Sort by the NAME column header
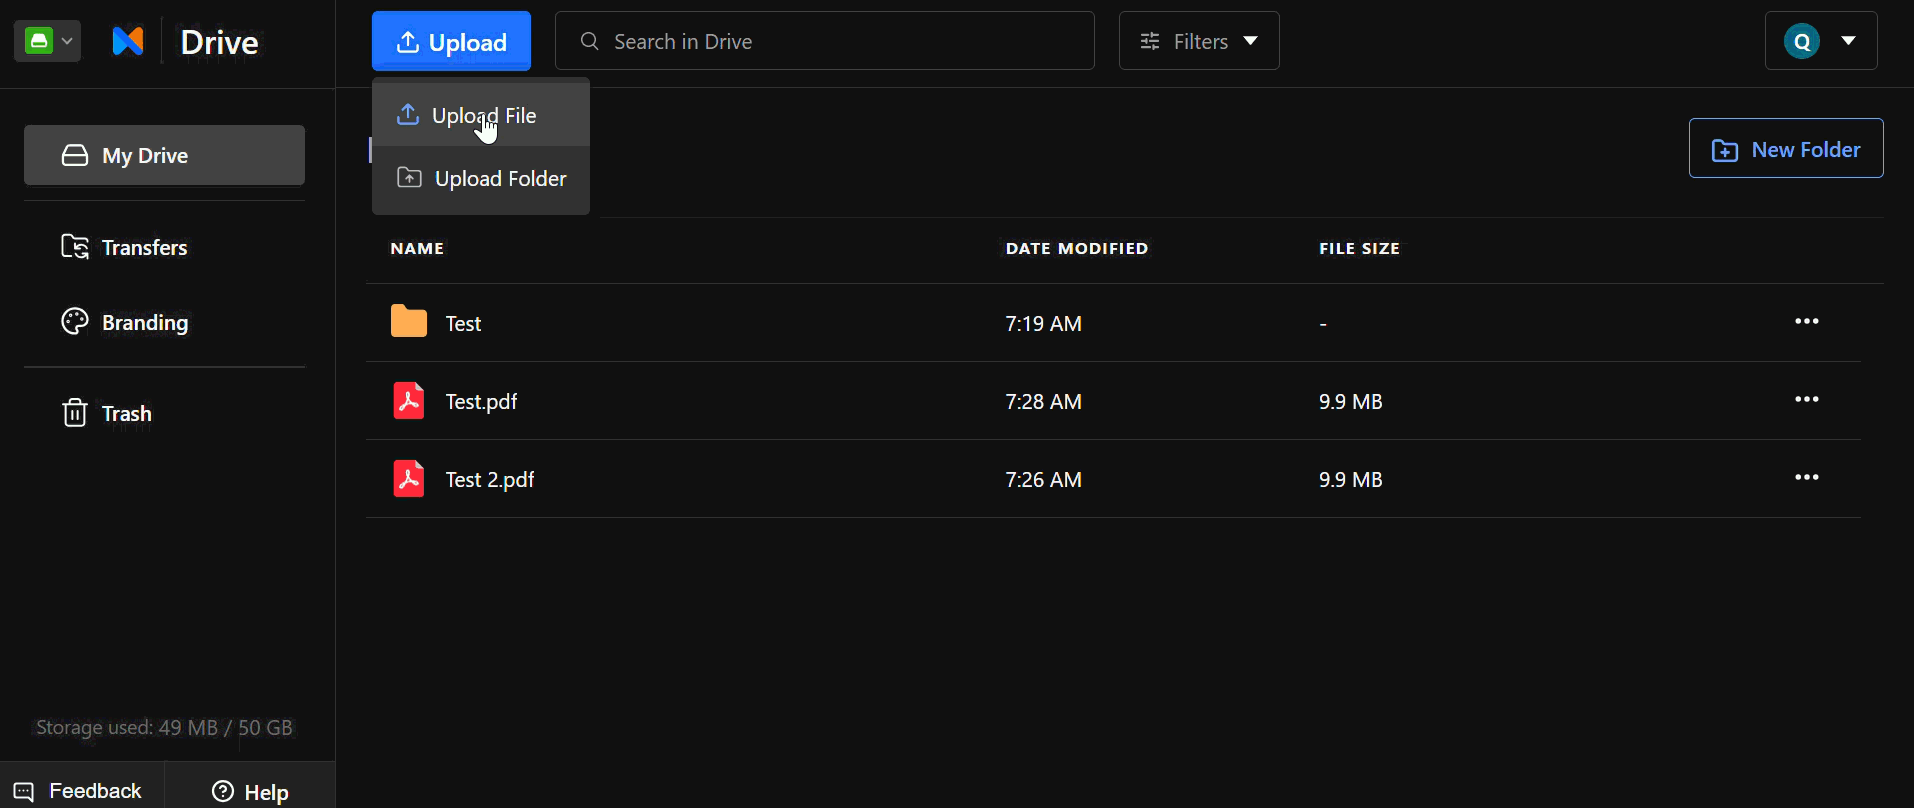The width and height of the screenshot is (1914, 808). point(417,248)
